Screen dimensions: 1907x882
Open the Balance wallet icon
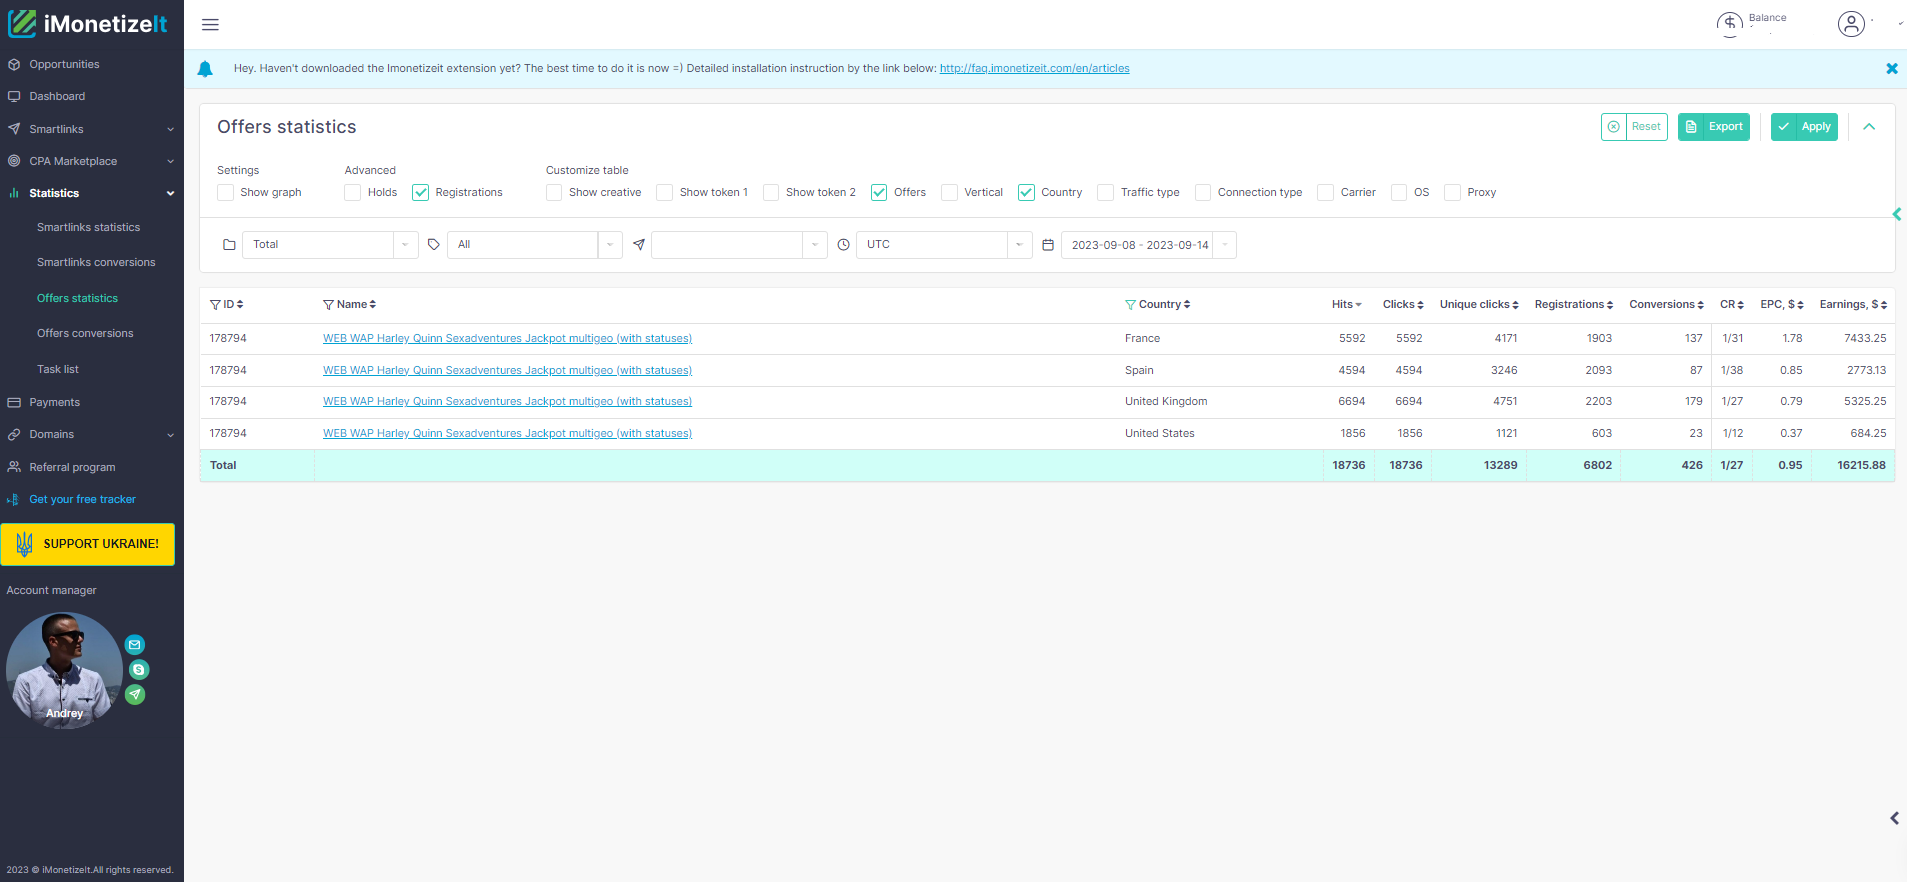(1729, 24)
